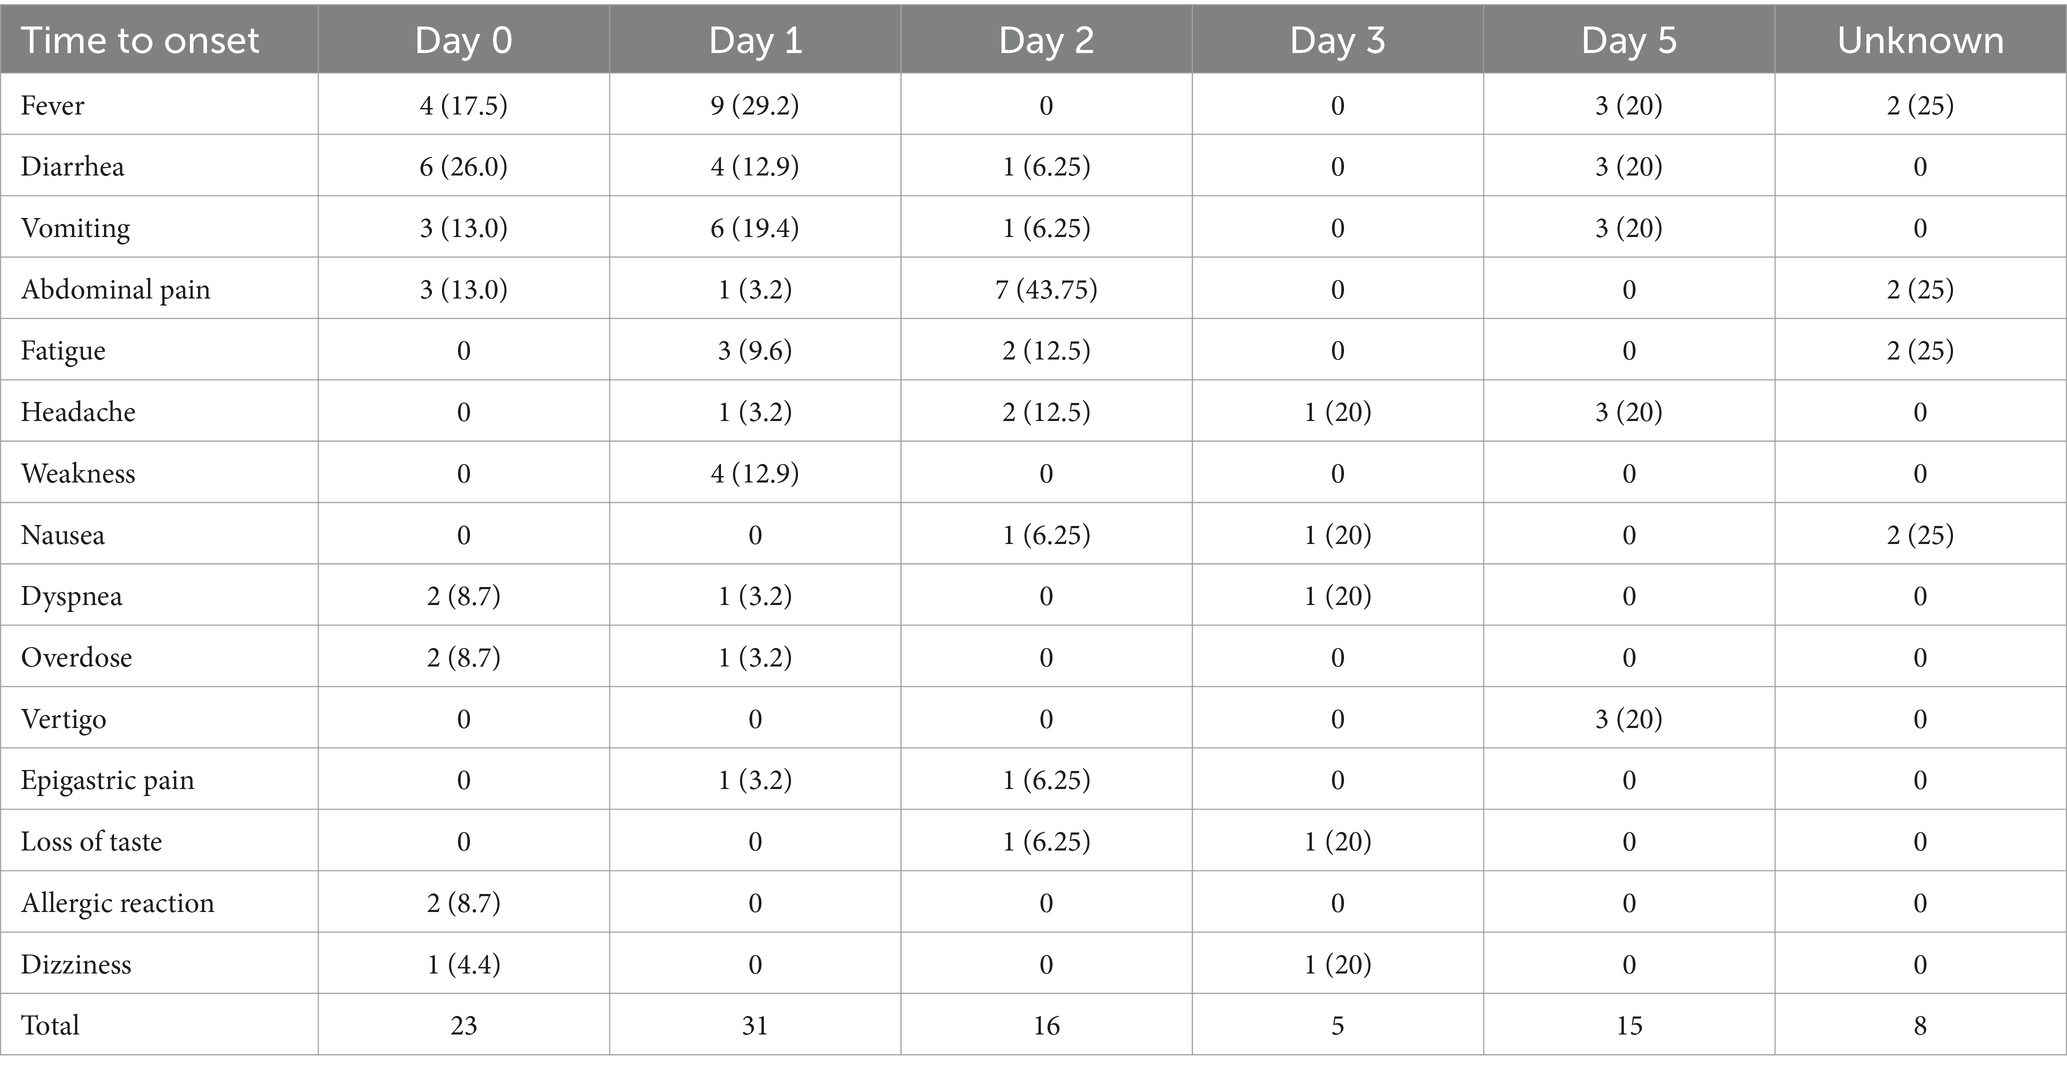Select the Abdominal pain Day 2 cell 7 (43.75)
The height and width of the screenshot is (1073, 2067).
click(1046, 289)
